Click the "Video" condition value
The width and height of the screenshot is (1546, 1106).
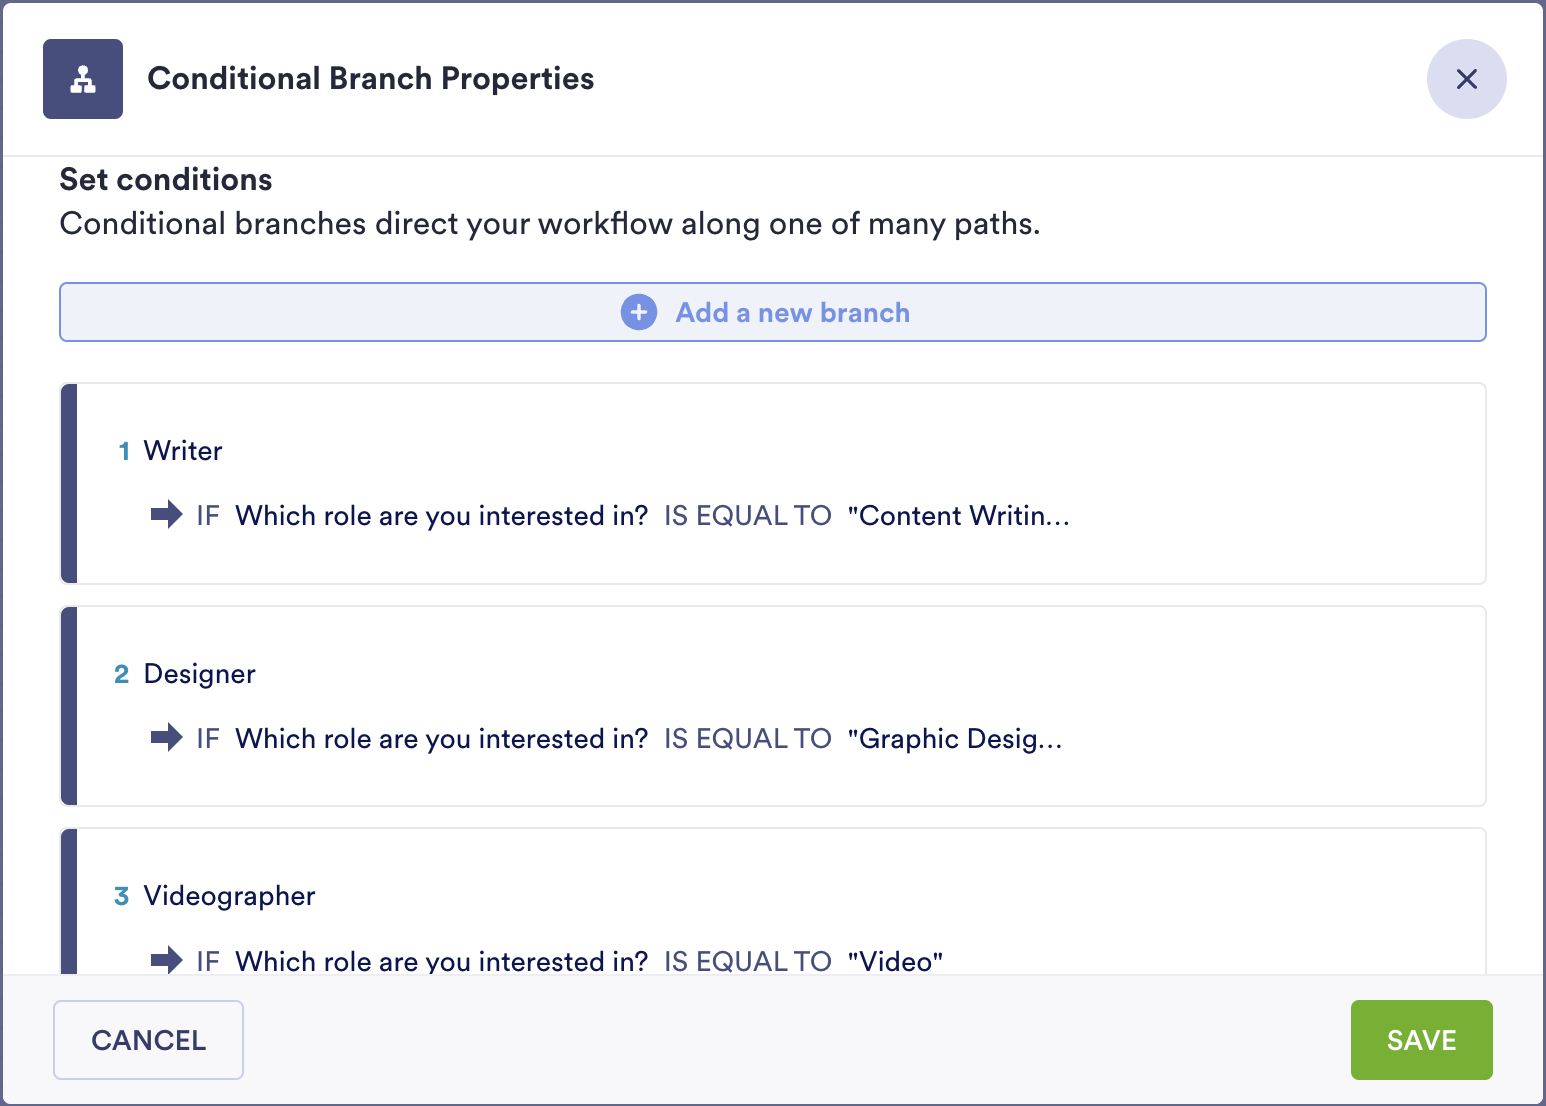[895, 961]
